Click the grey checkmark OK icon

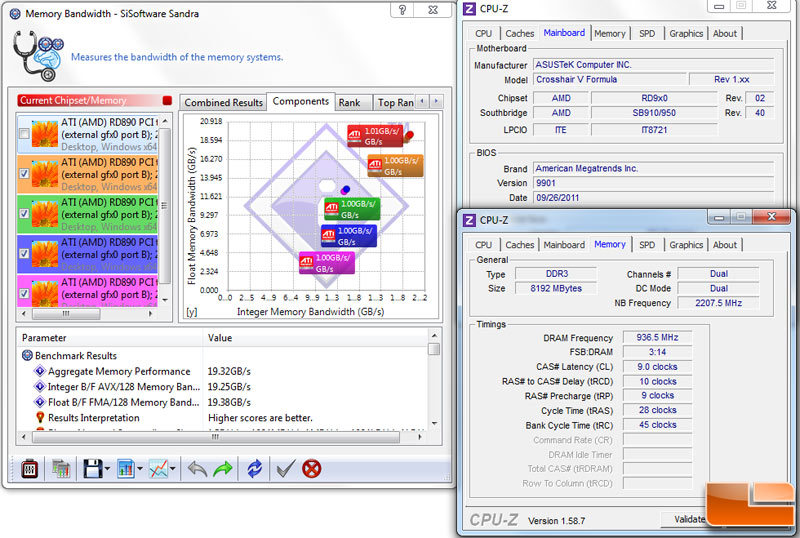pos(285,468)
